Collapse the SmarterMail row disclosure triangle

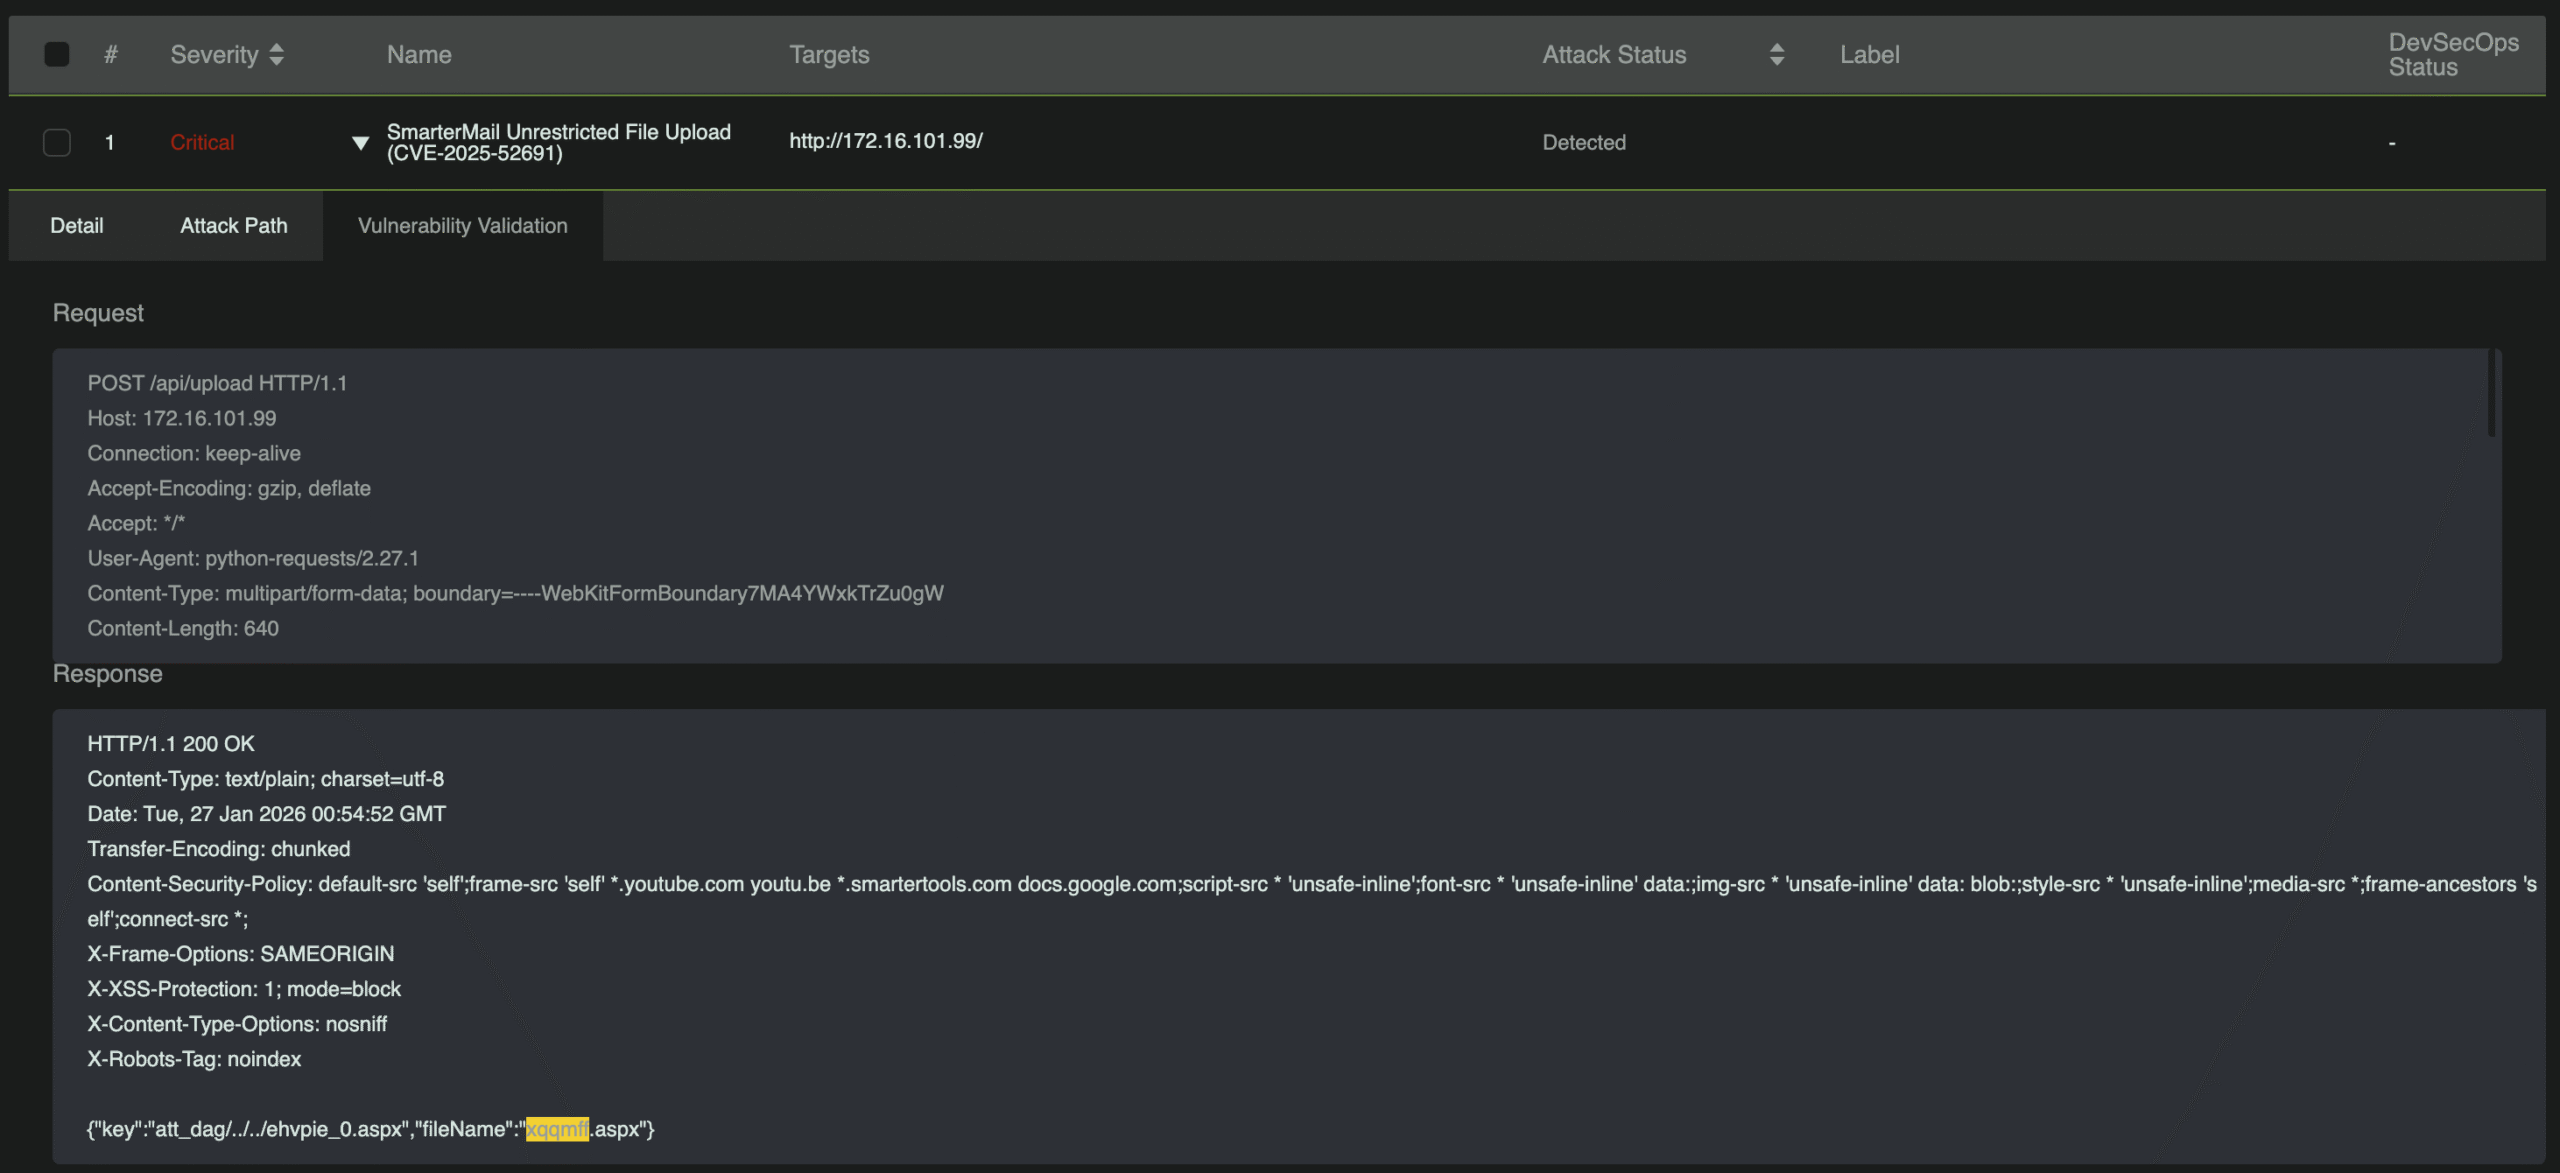(361, 143)
